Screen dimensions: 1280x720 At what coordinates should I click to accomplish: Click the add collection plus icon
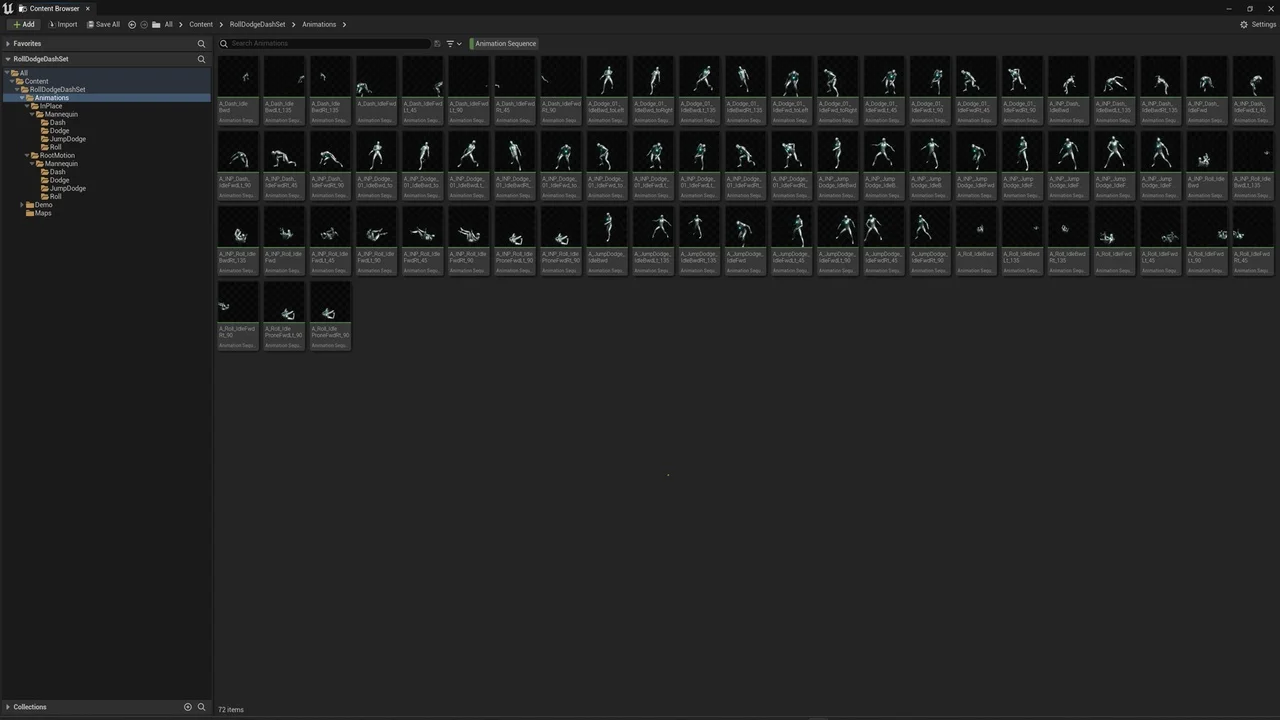[x=187, y=707]
